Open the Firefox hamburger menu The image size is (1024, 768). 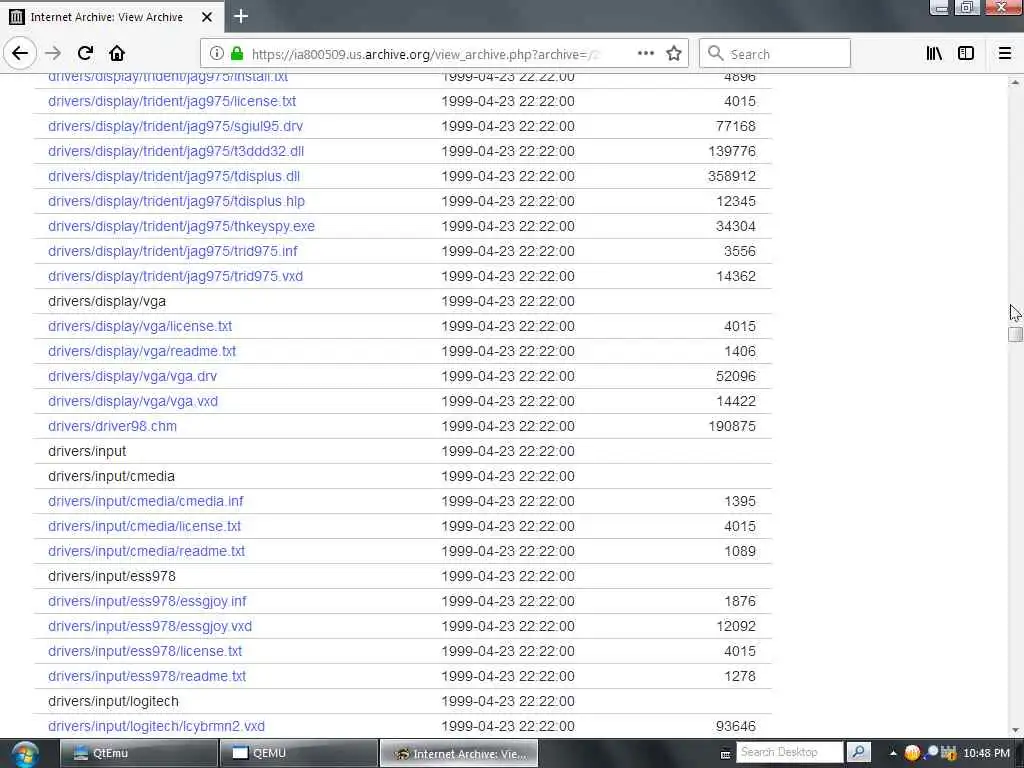click(x=1004, y=54)
